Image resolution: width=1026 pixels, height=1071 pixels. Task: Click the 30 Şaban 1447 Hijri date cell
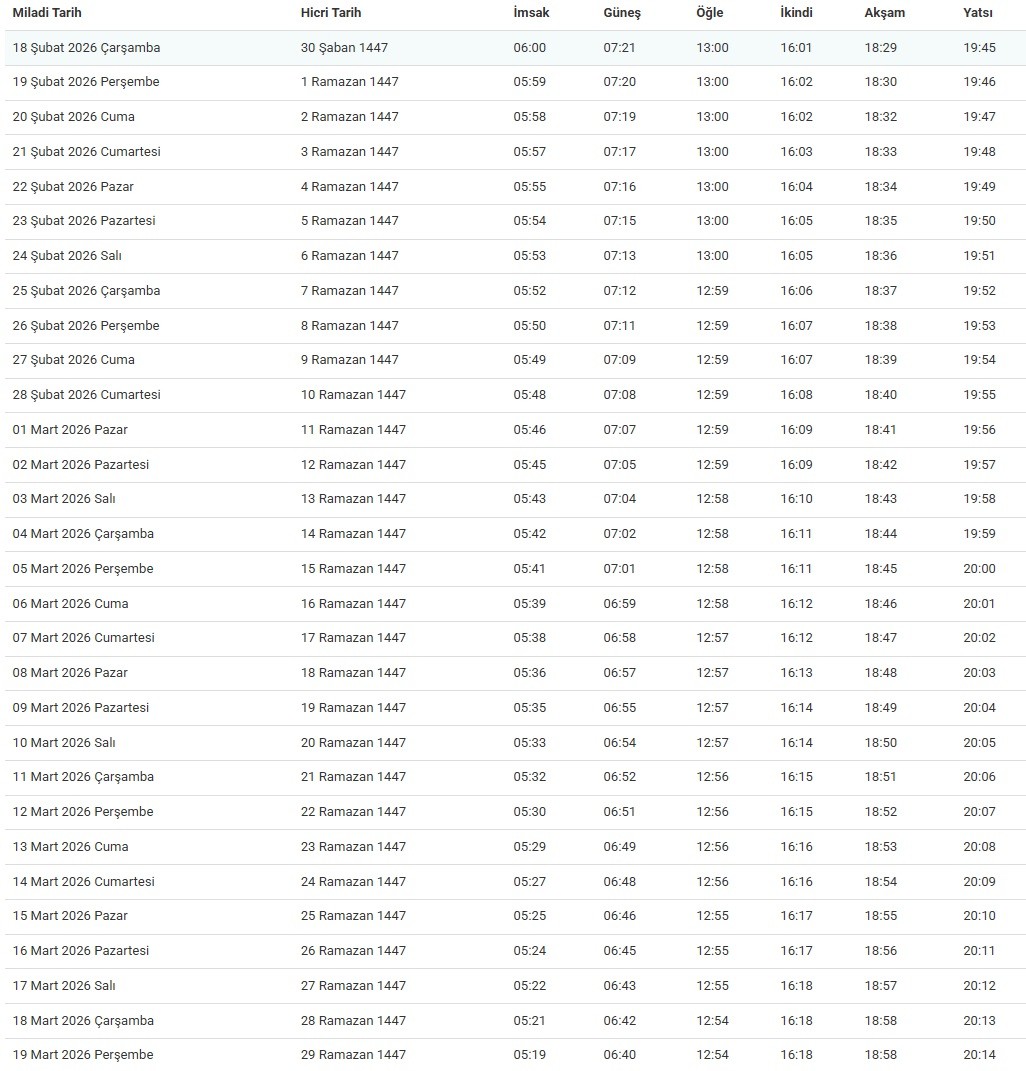point(344,48)
